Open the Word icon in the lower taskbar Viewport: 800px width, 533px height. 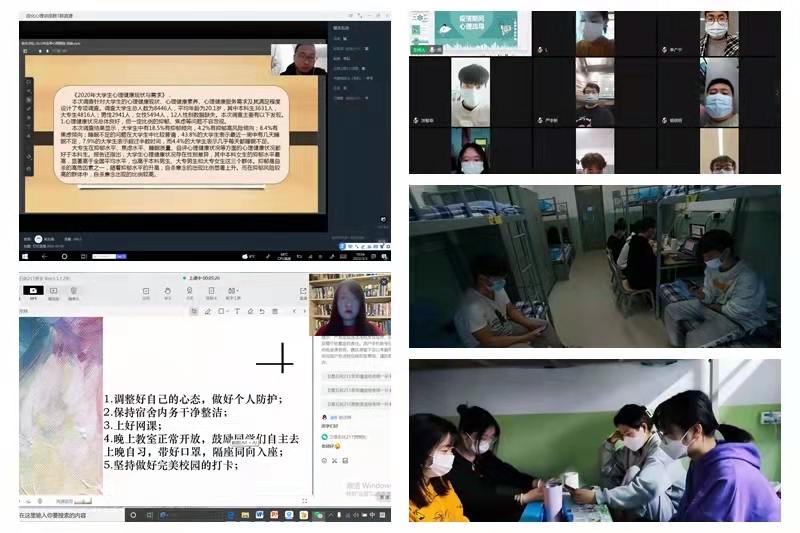[260, 515]
